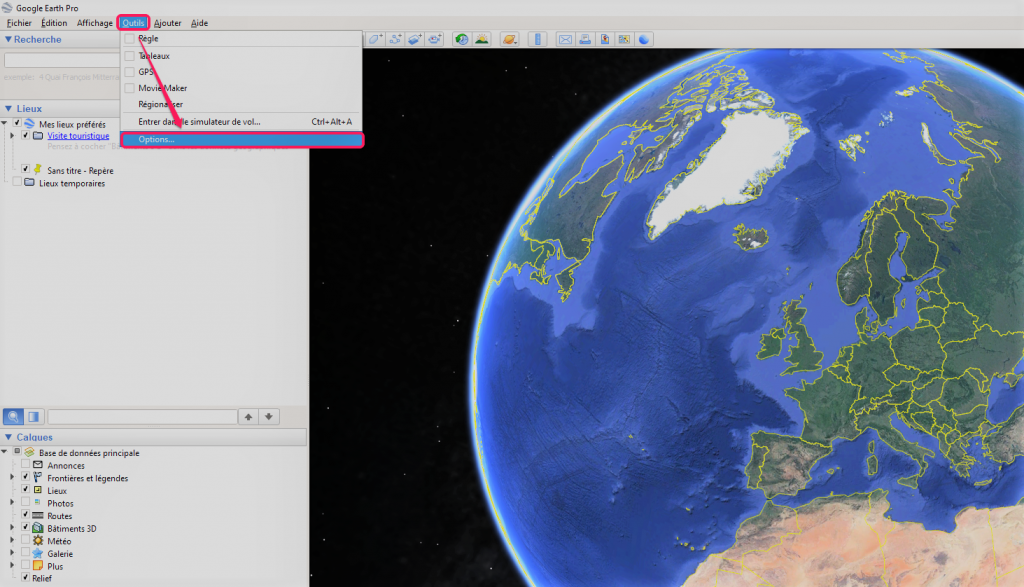Click the Météo sun icon
The height and width of the screenshot is (587, 1024).
pyautogui.click(x=38, y=541)
